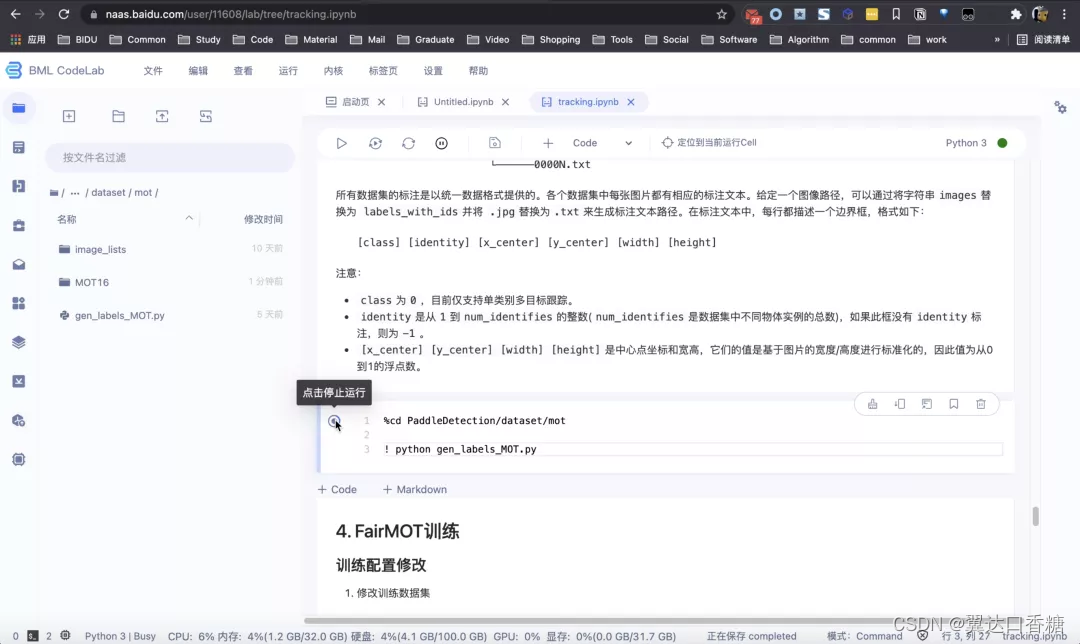Click 定位到当前运行Cell to jump to running cell
Screen dimensions: 1080x644
tap(712, 143)
